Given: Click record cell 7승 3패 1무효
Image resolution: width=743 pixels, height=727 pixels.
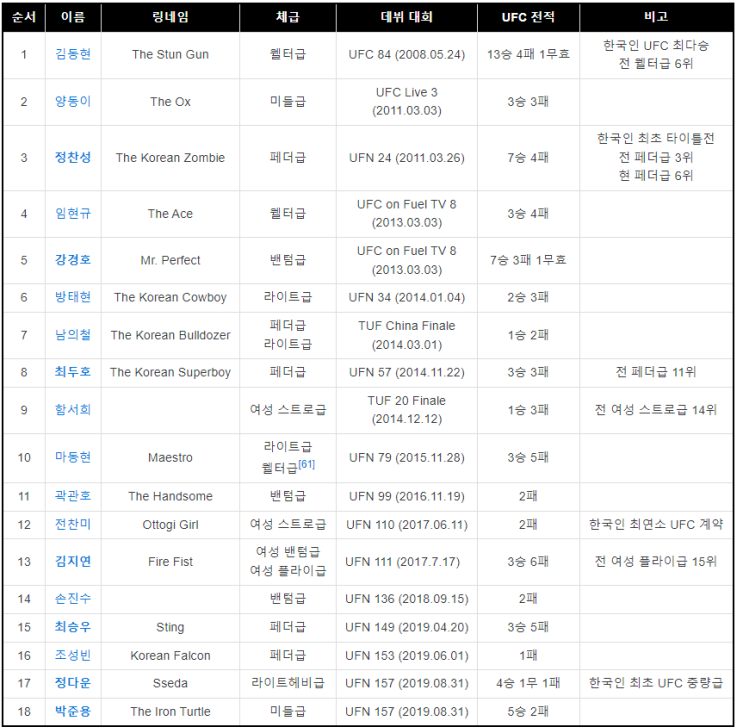Looking at the screenshot, I should [528, 260].
